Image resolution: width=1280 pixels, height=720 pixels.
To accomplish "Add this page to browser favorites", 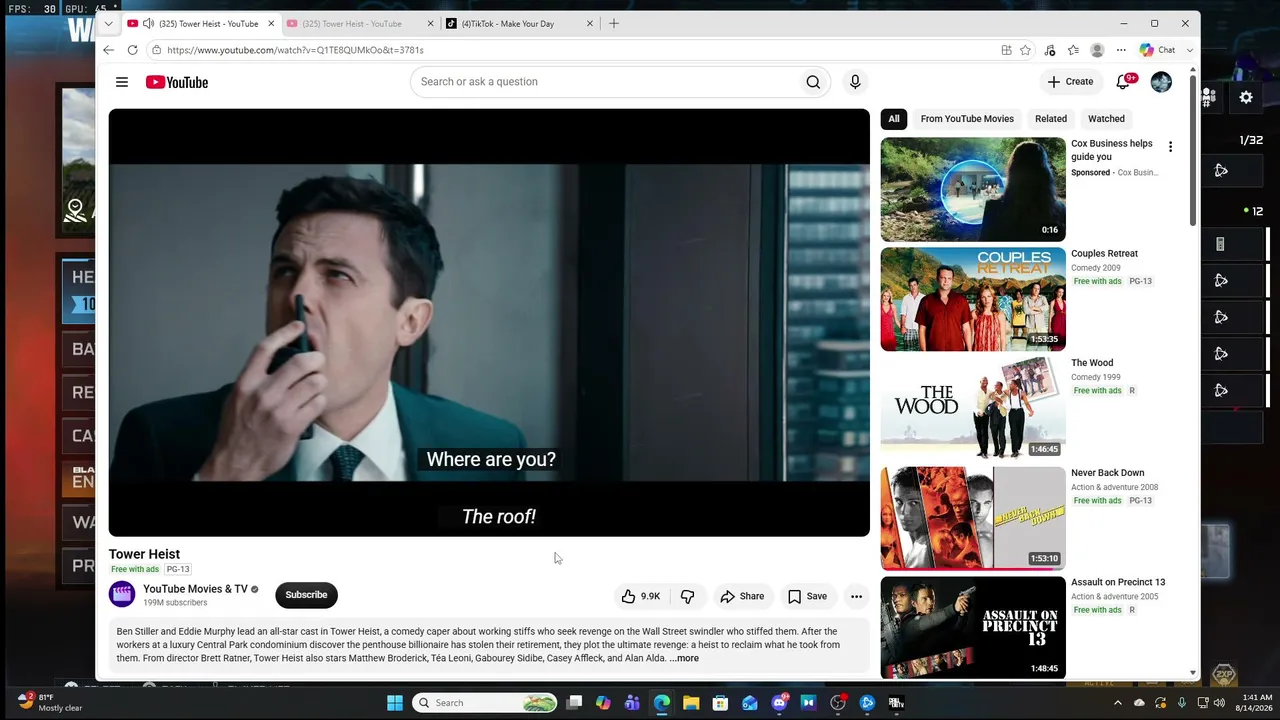I will tap(1025, 50).
